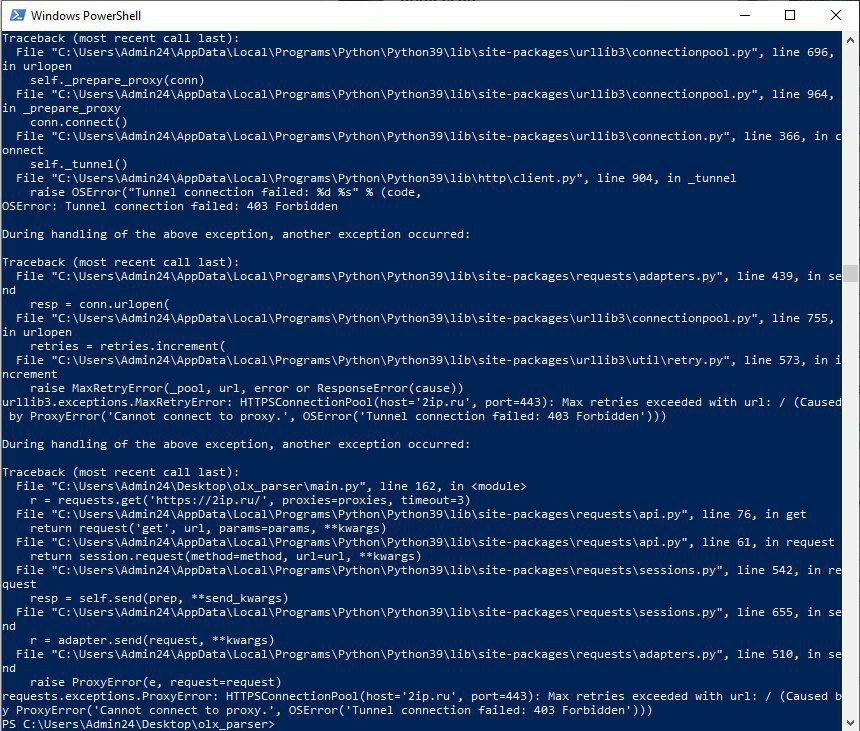860x731 pixels.
Task: Click the text "return request('get', url, params=params"
Action: click(208, 528)
